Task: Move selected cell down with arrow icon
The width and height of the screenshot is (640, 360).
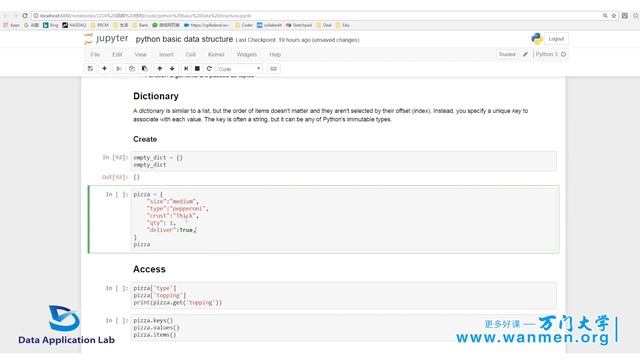Action: 172,69
